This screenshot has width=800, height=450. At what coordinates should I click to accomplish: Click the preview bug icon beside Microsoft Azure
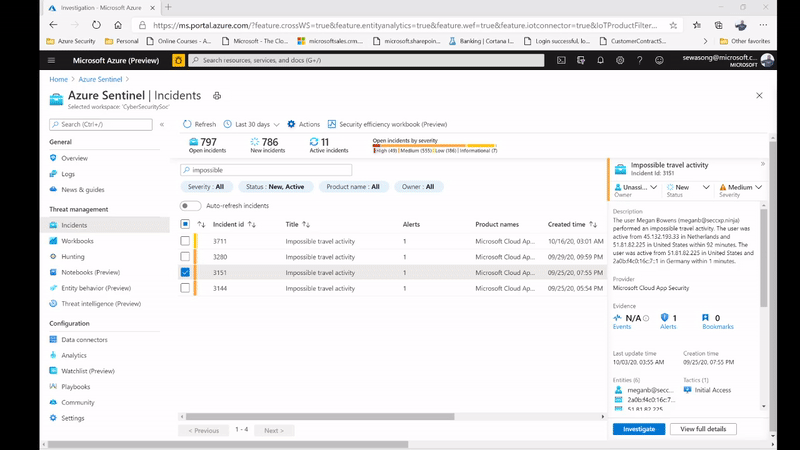click(x=179, y=60)
